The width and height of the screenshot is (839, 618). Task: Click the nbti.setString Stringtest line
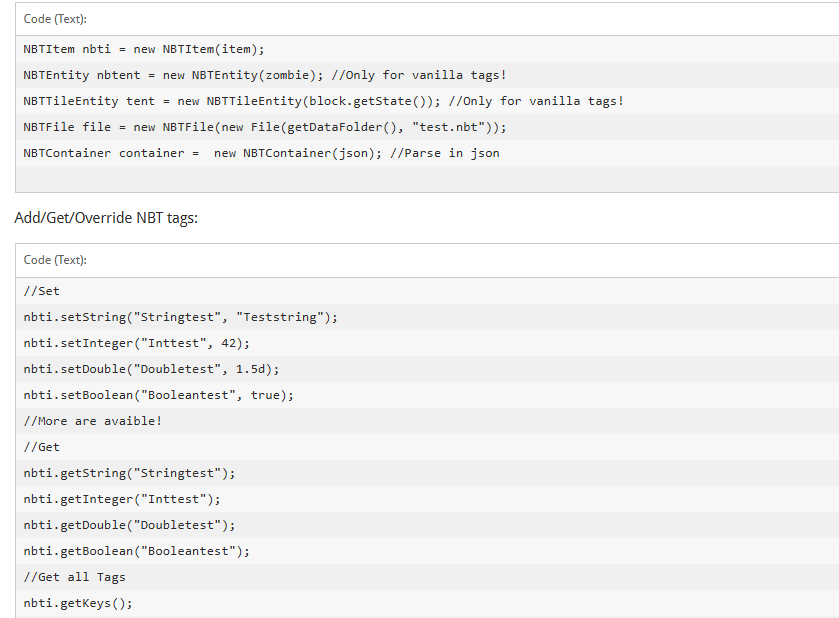(181, 317)
